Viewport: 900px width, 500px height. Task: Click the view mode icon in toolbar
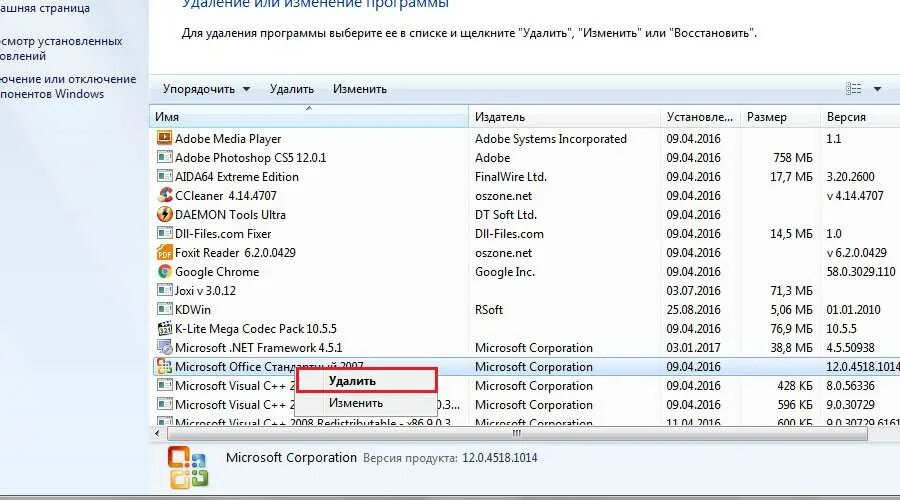click(854, 88)
